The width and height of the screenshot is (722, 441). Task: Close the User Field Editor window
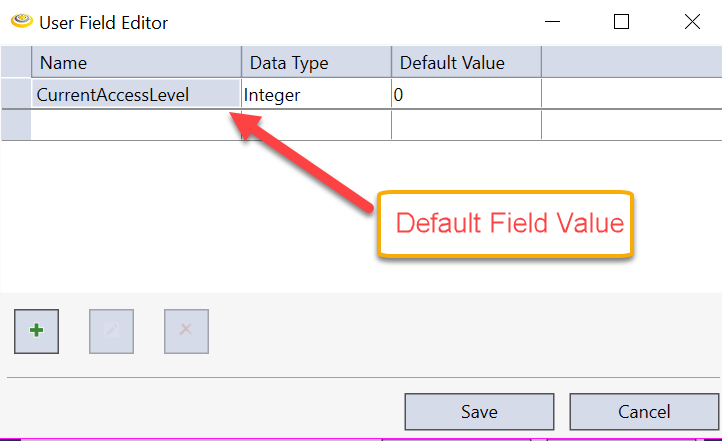point(691,22)
